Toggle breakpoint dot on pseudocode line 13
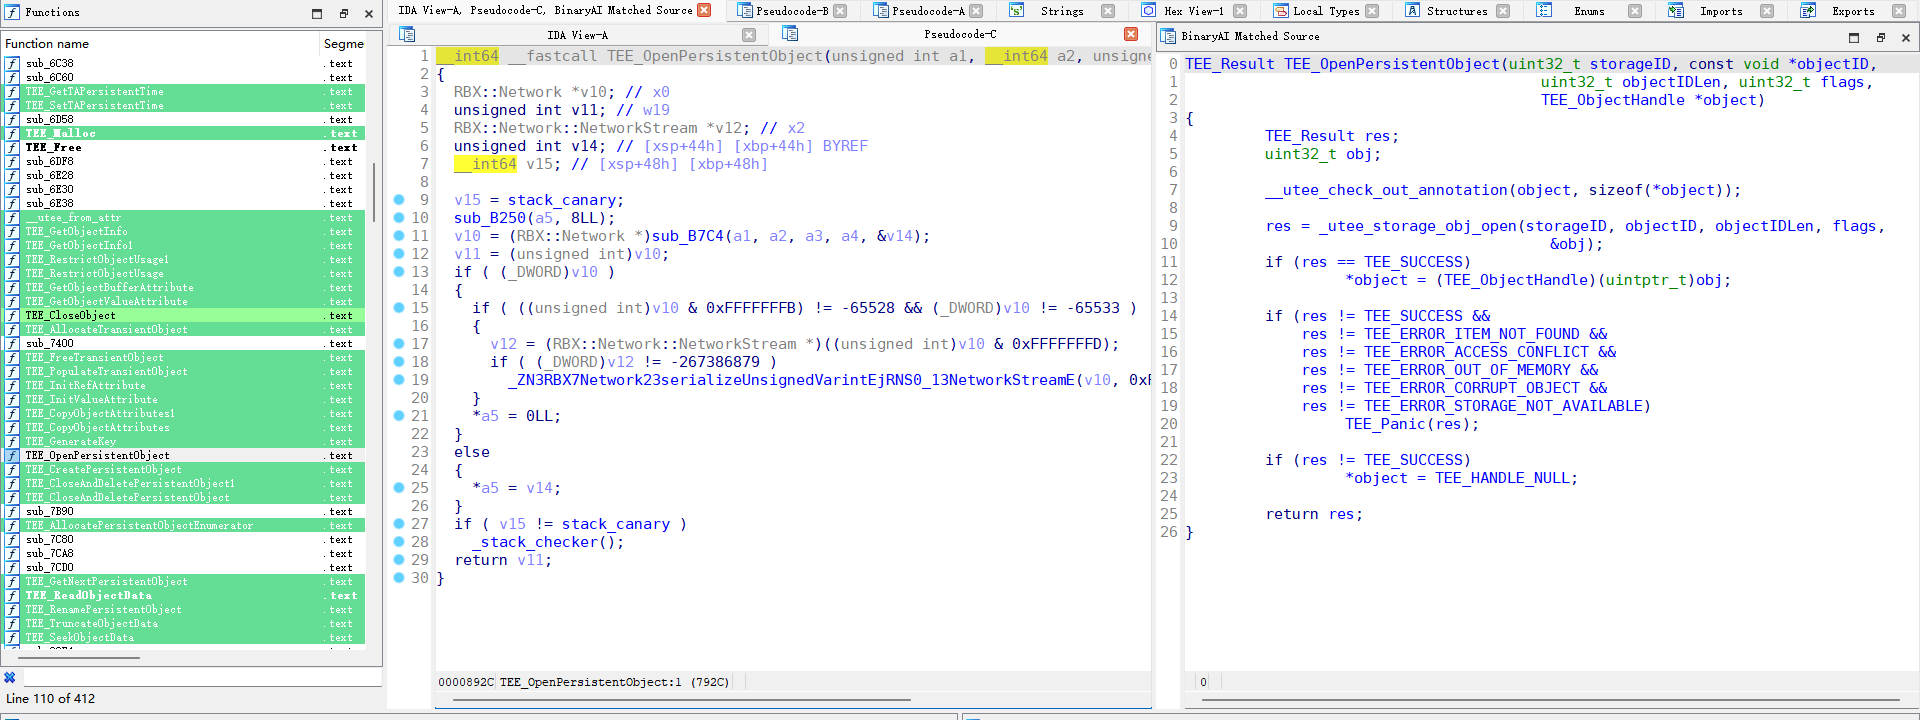This screenshot has height=720, width=1920. pyautogui.click(x=399, y=272)
